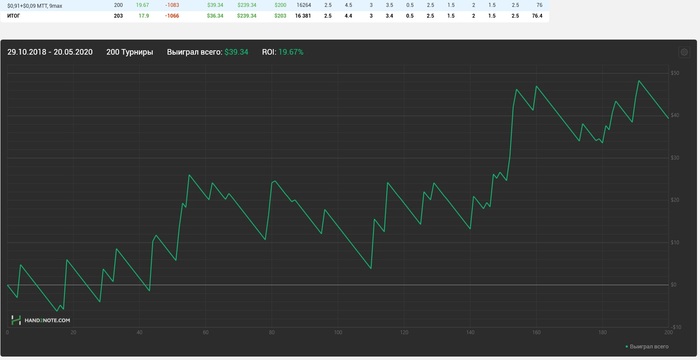700x360 pixels.
Task: Select the '$0,91+$0,09 MTT, 9max' row label
Action: click(x=35, y=6)
